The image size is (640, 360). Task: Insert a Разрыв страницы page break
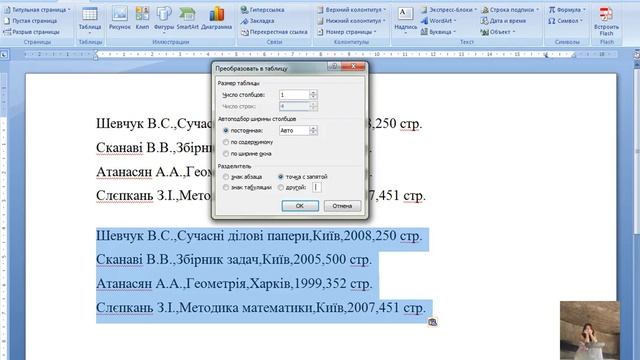(x=32, y=32)
